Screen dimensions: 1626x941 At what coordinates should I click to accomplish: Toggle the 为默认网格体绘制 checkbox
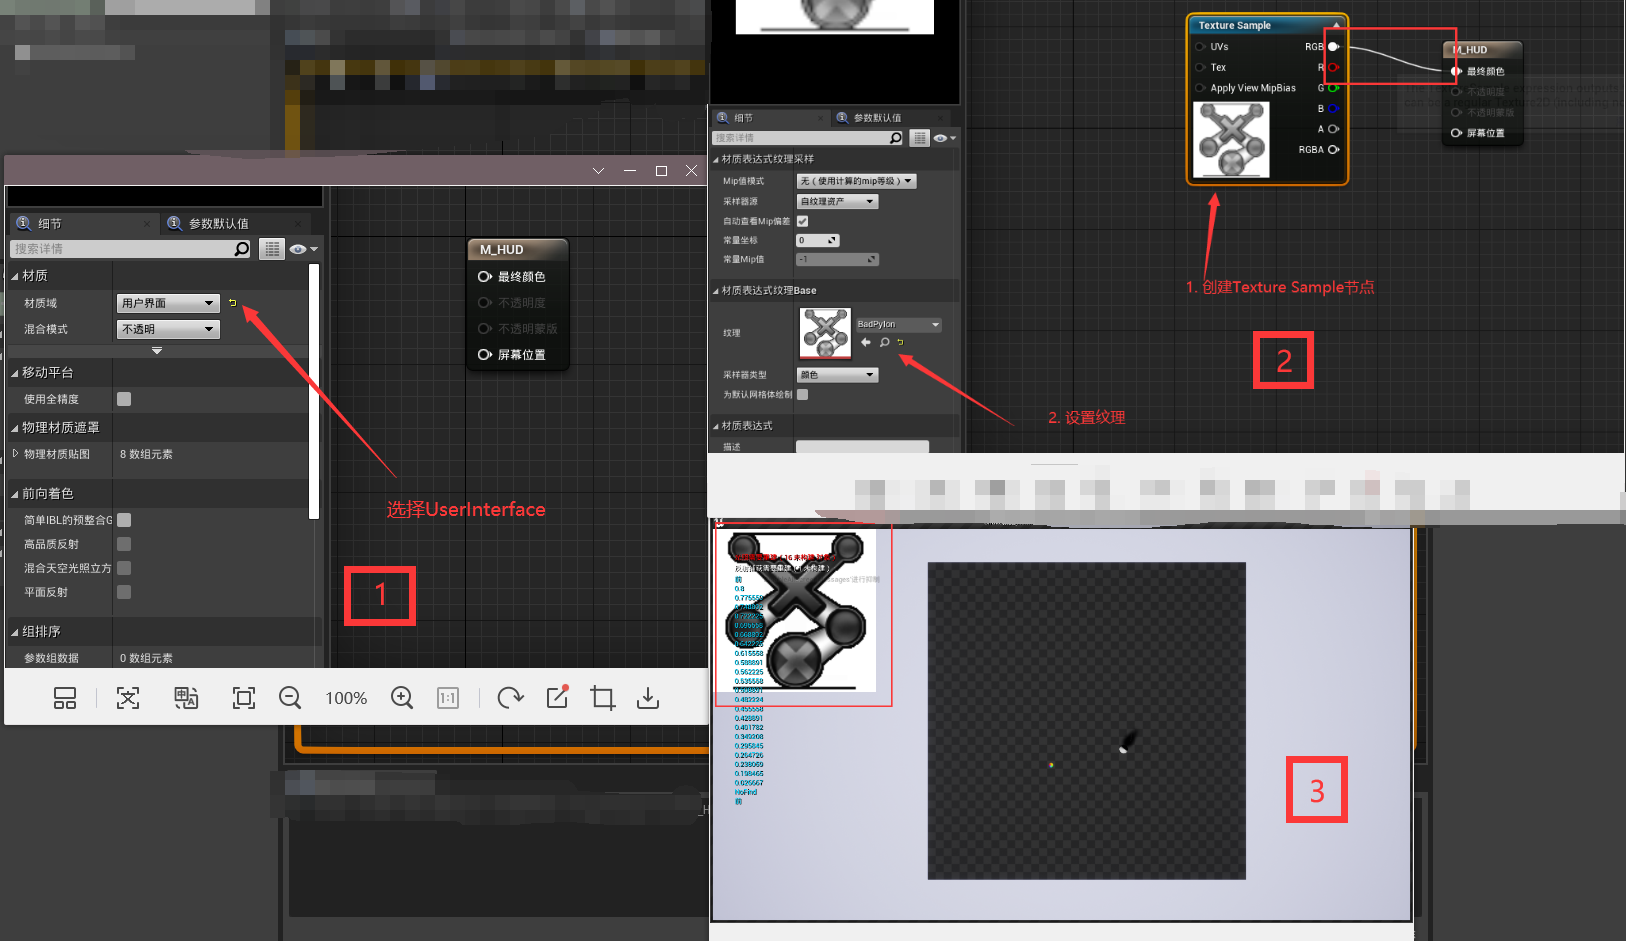pyautogui.click(x=802, y=394)
